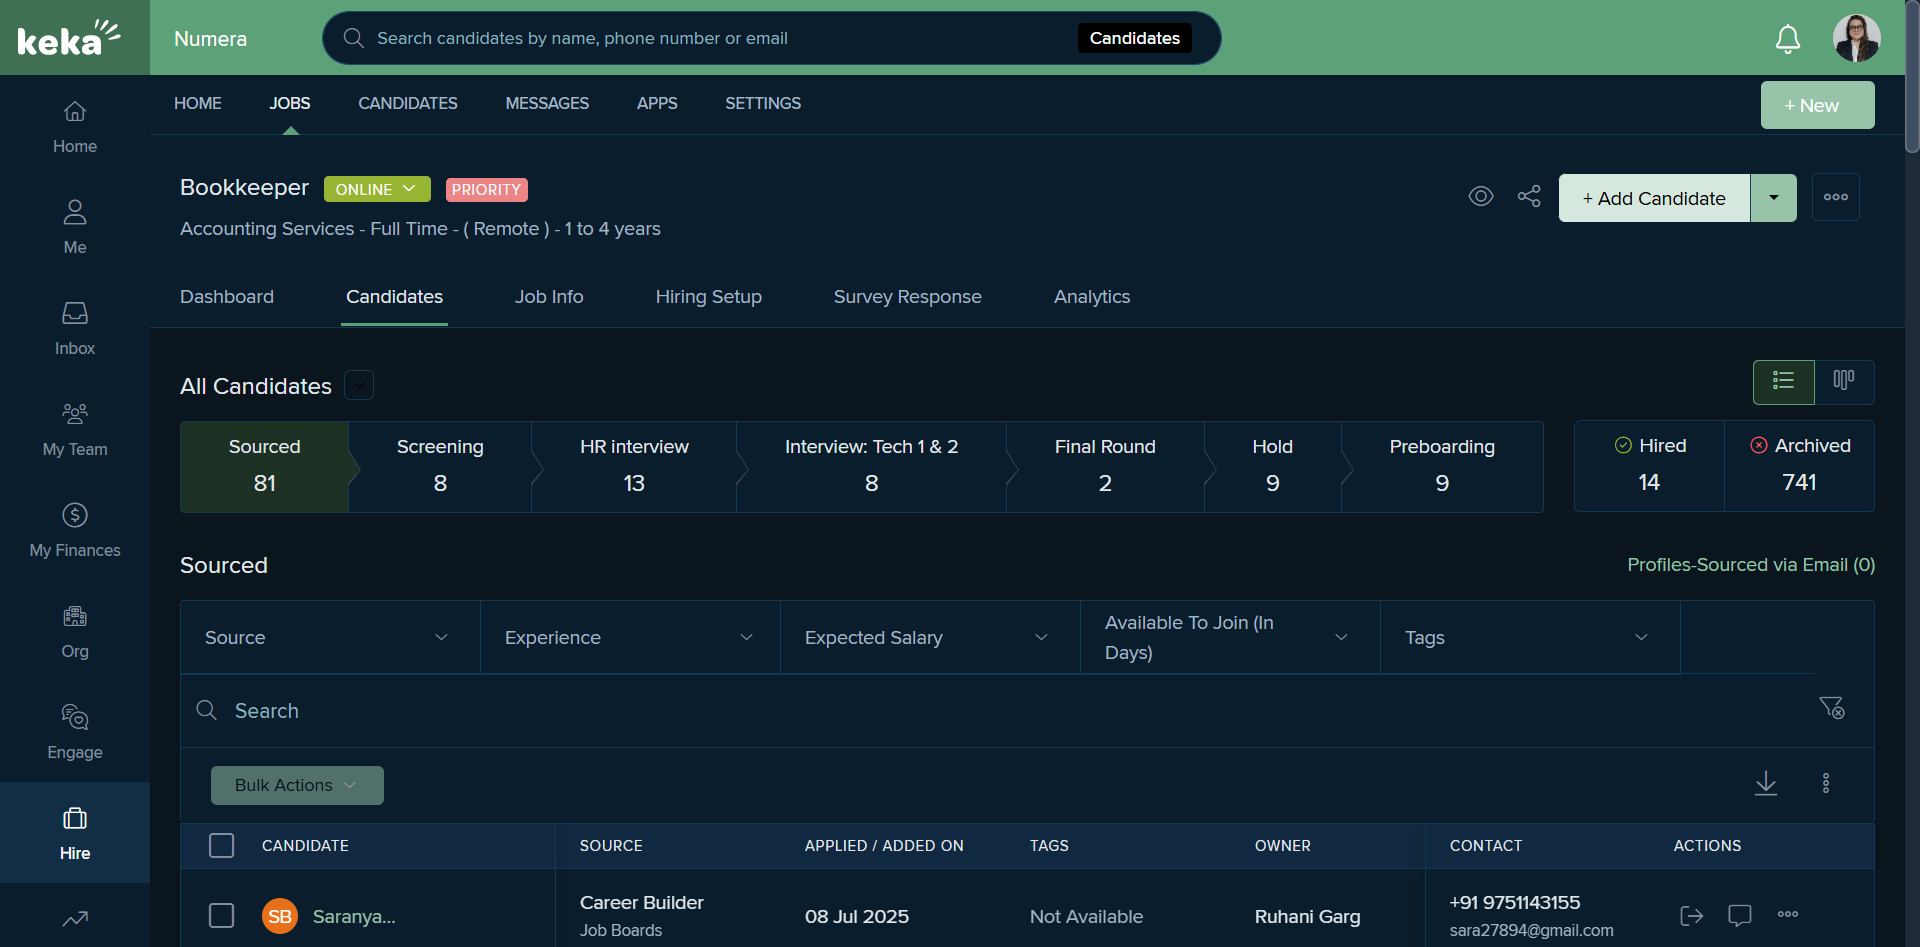Click the PRIORITY tag
This screenshot has width=1920, height=947.
(486, 189)
